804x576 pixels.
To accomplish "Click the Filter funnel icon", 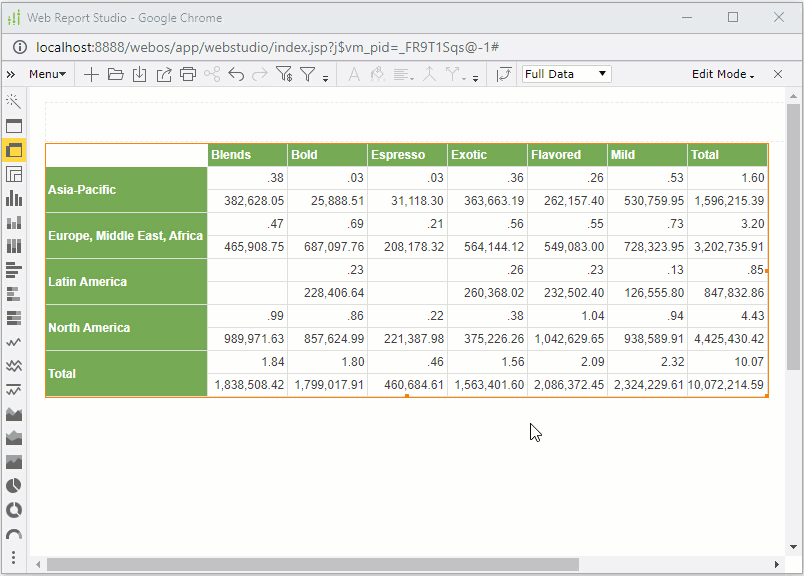I will [308, 74].
